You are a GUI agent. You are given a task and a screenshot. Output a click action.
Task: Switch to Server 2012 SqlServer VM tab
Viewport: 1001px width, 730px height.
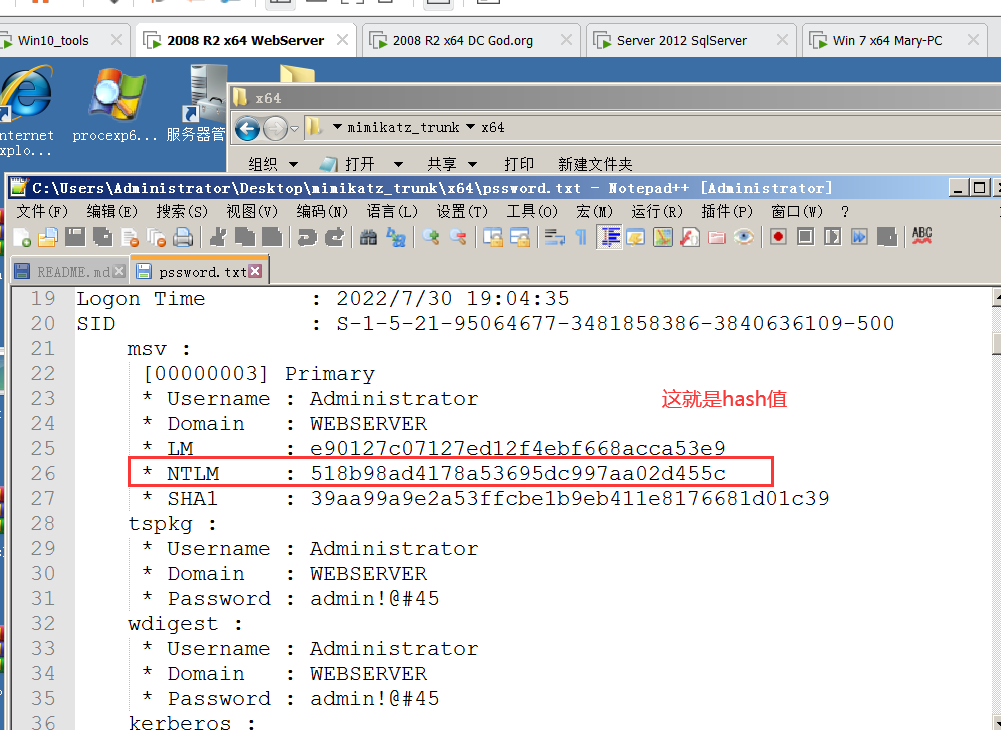[x=682, y=41]
